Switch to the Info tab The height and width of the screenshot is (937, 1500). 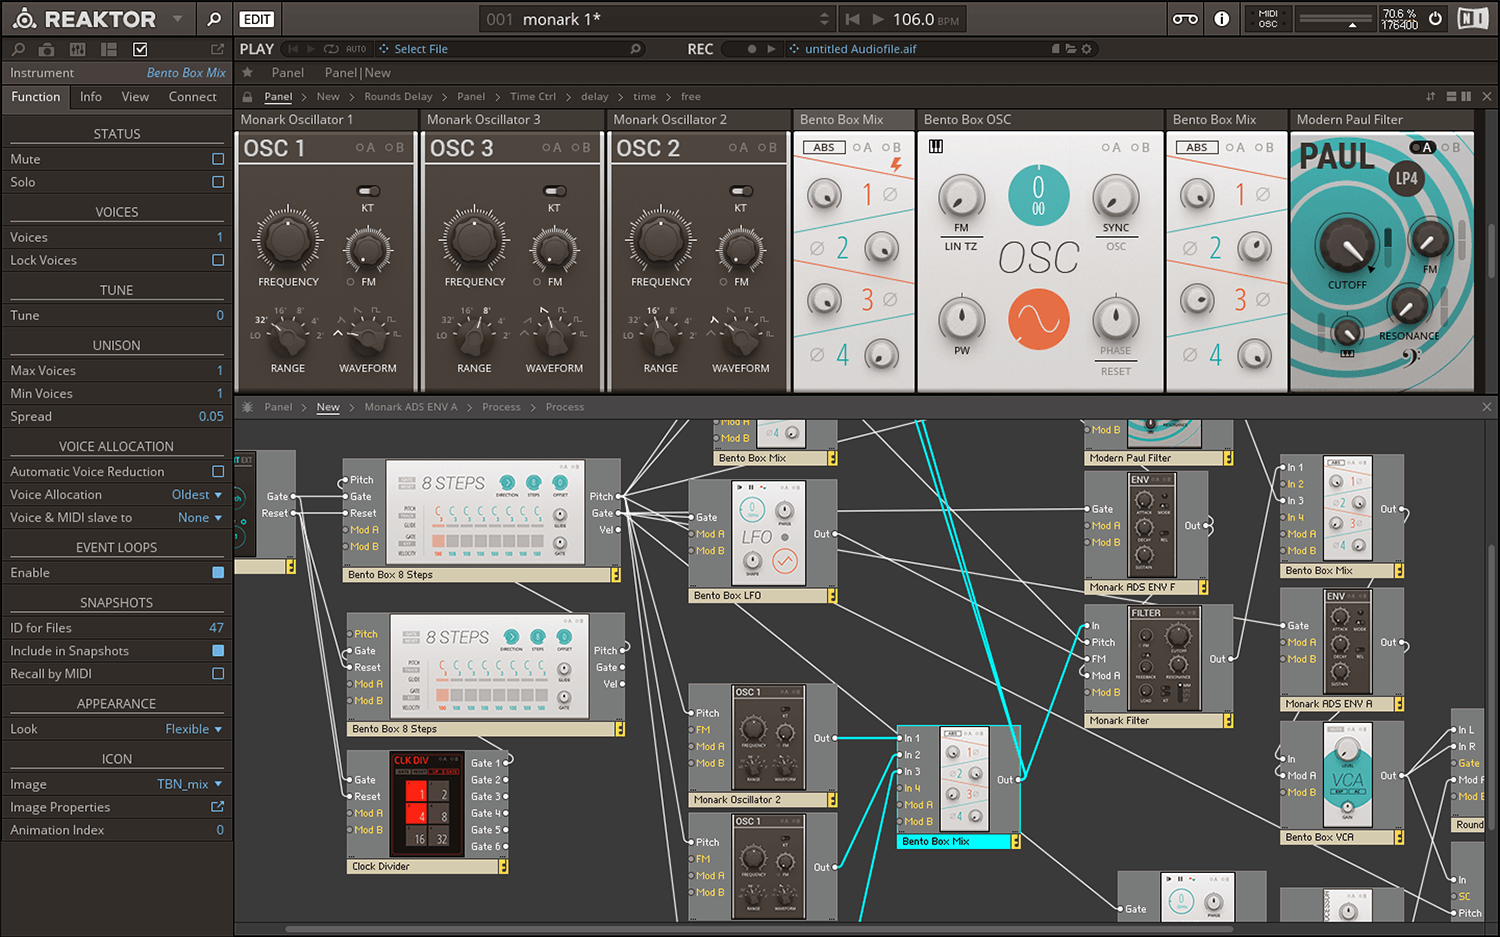(91, 97)
